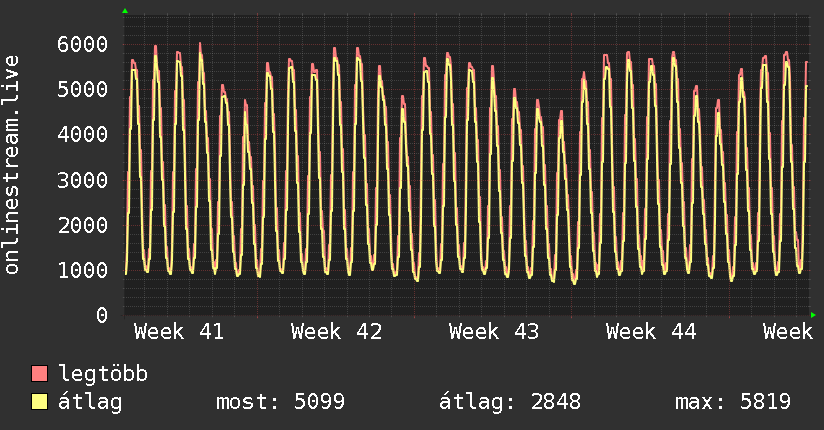The height and width of the screenshot is (430, 824).
Task: Click the 6000 y-axis tick label
Action: (83, 44)
